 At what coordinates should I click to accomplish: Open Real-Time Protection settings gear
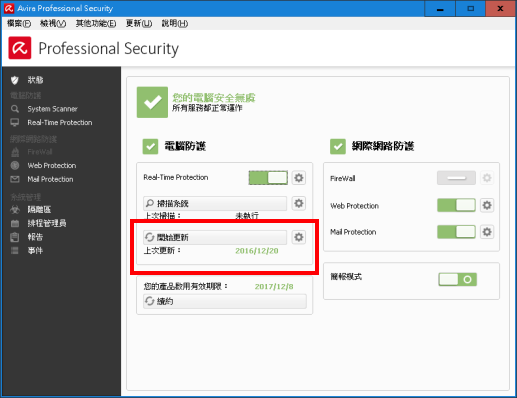click(299, 178)
